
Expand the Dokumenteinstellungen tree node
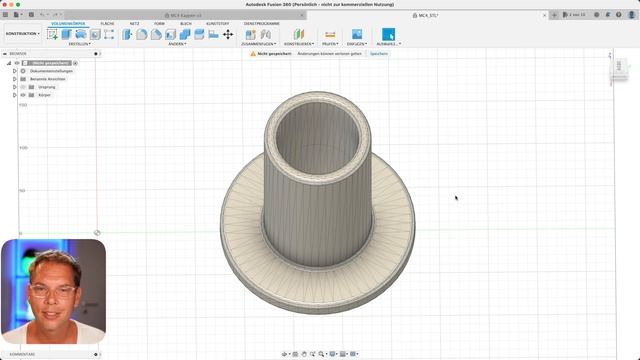15,71
